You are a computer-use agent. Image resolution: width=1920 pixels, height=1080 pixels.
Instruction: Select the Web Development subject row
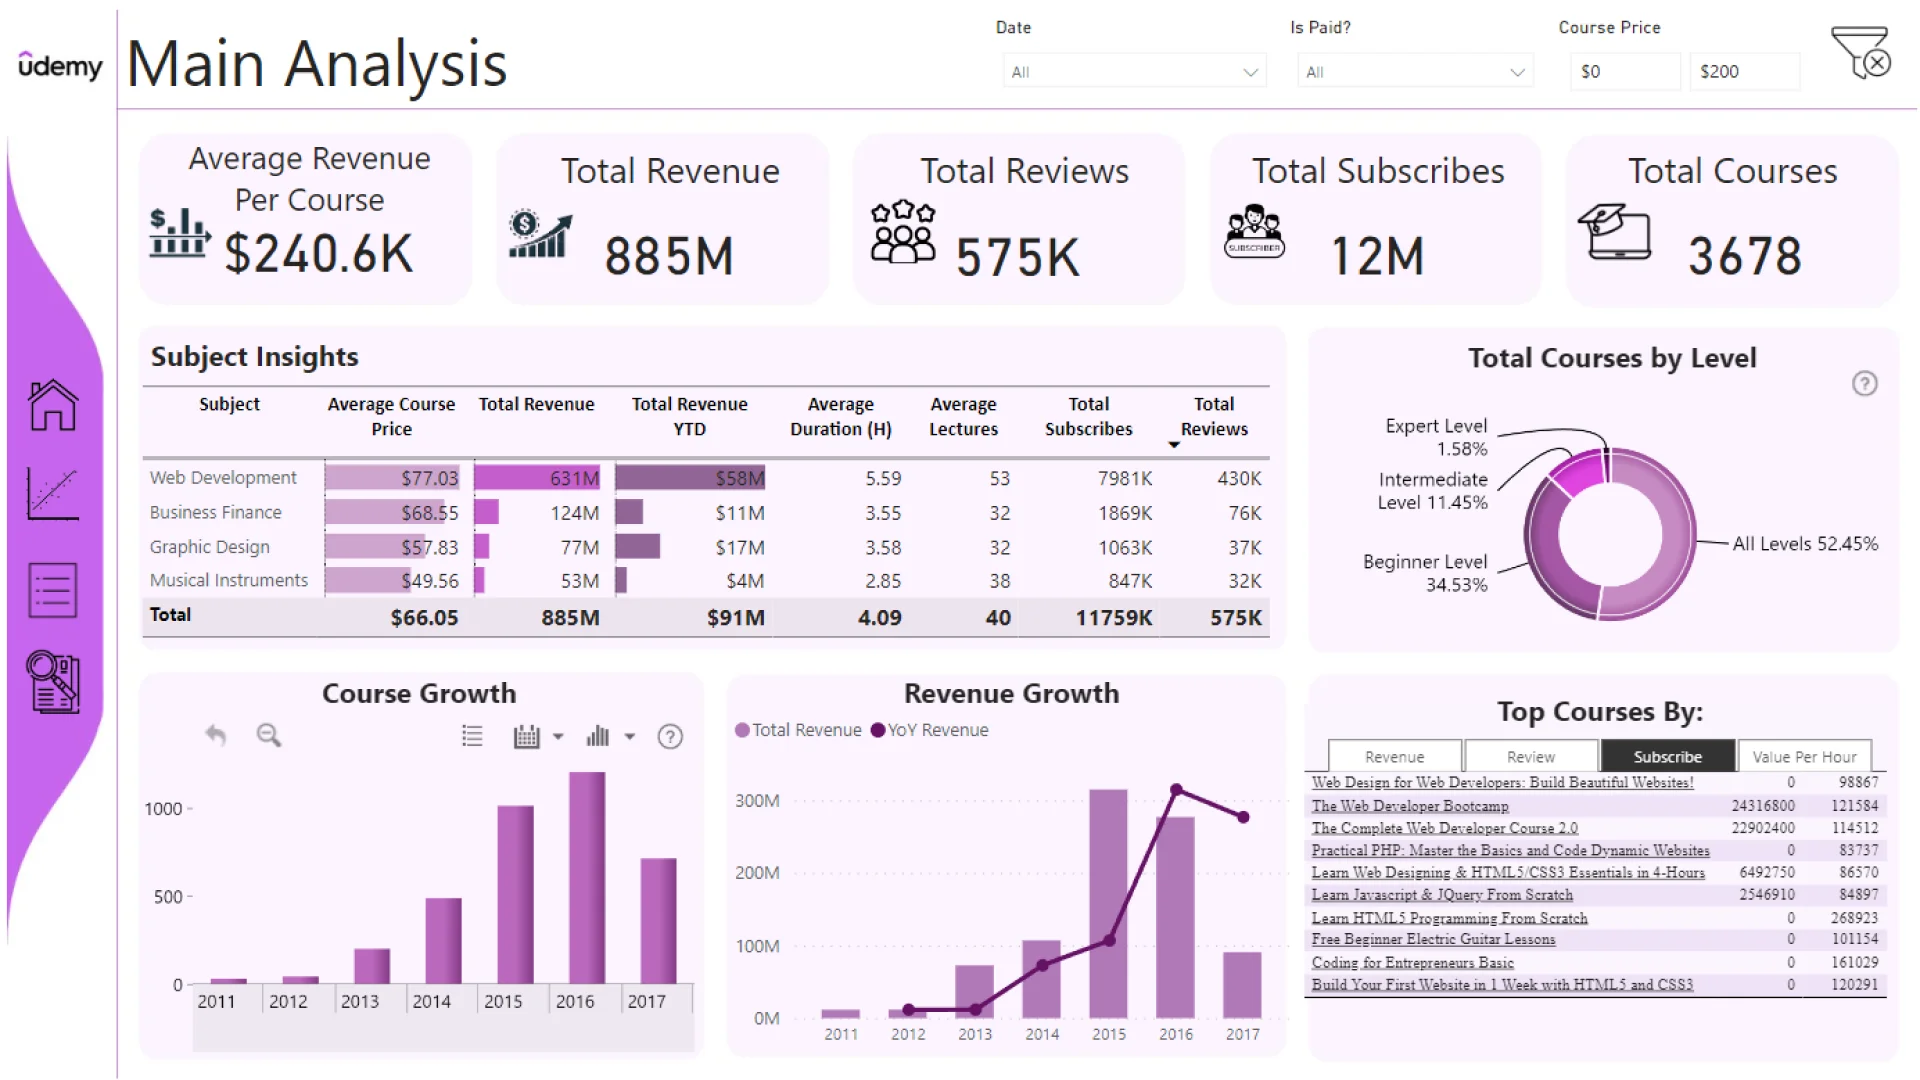click(x=706, y=478)
